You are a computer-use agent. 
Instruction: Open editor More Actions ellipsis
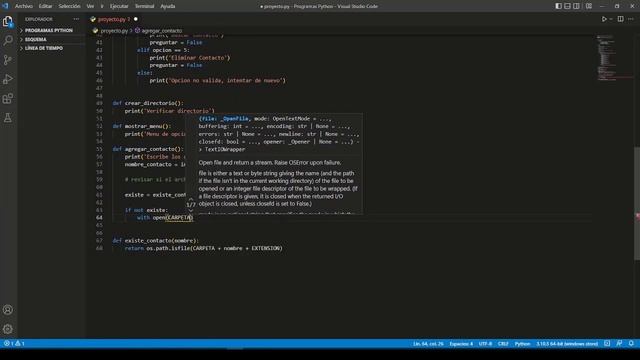631,19
